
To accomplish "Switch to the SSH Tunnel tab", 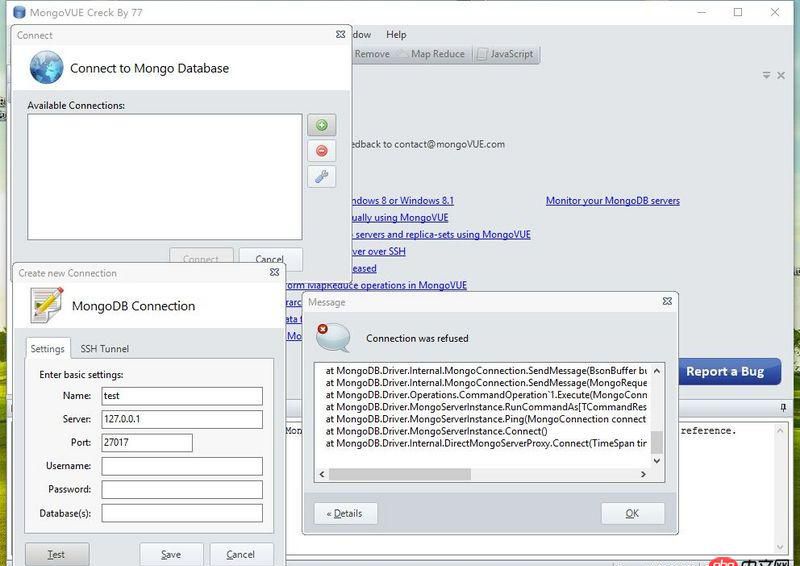I will point(105,349).
